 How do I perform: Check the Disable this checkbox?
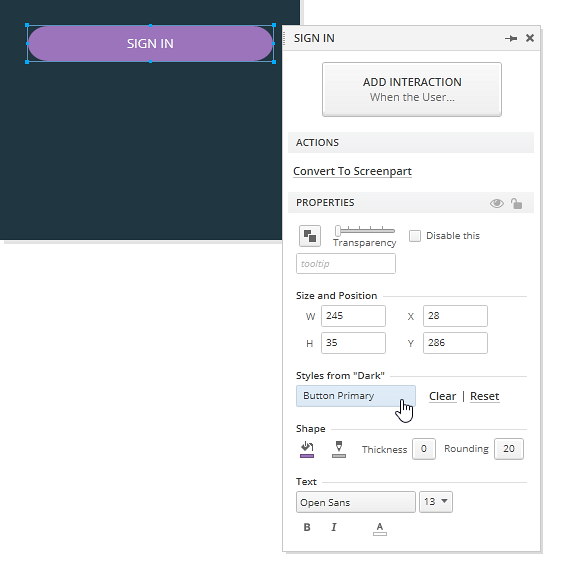point(415,236)
